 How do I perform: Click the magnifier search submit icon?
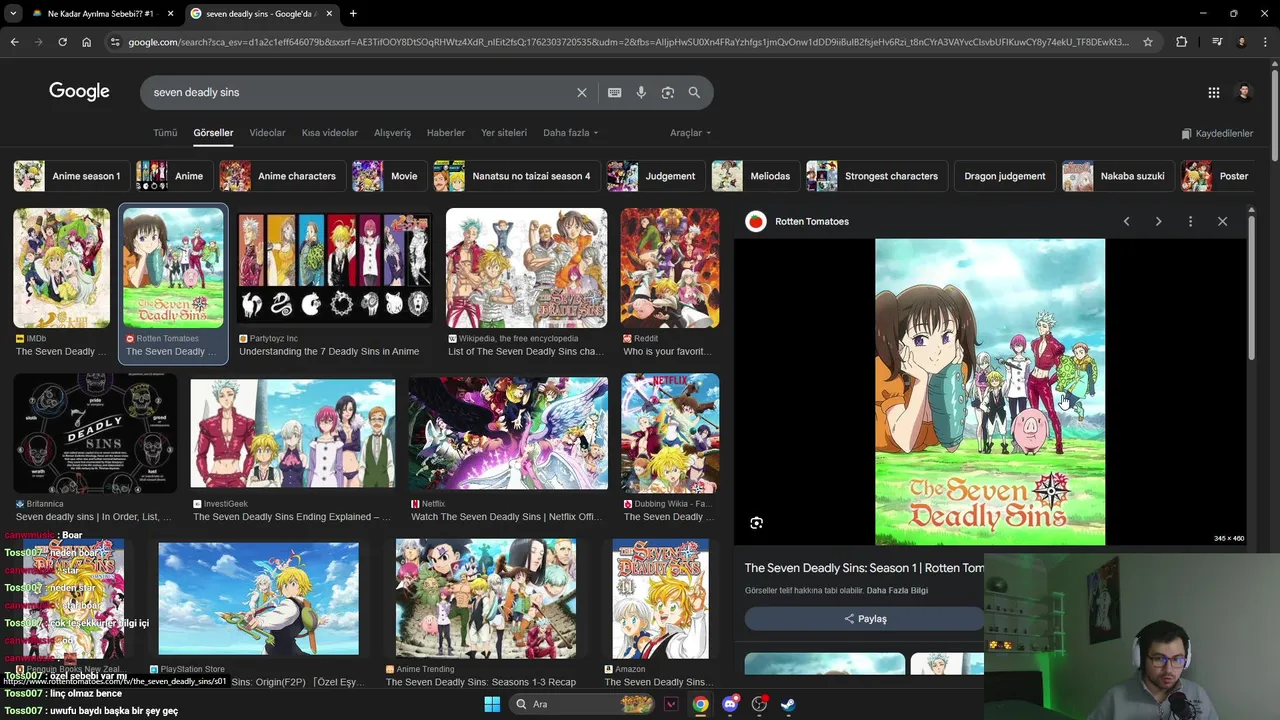click(x=694, y=92)
